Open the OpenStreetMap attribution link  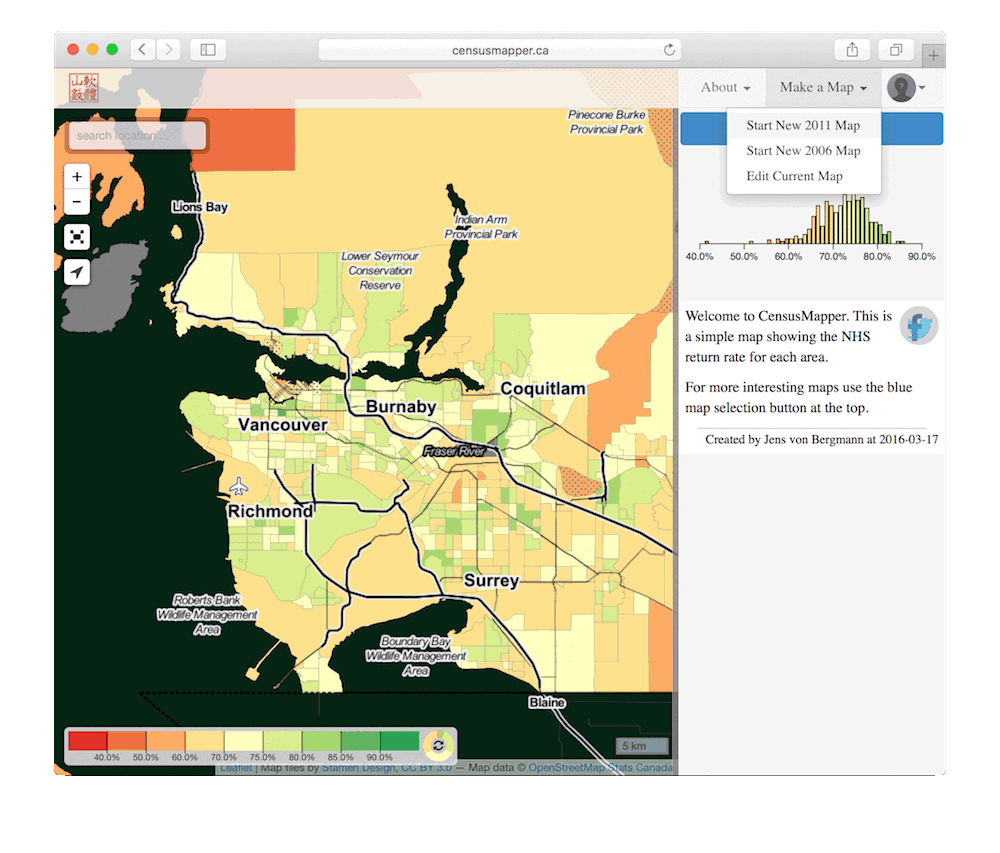(567, 768)
